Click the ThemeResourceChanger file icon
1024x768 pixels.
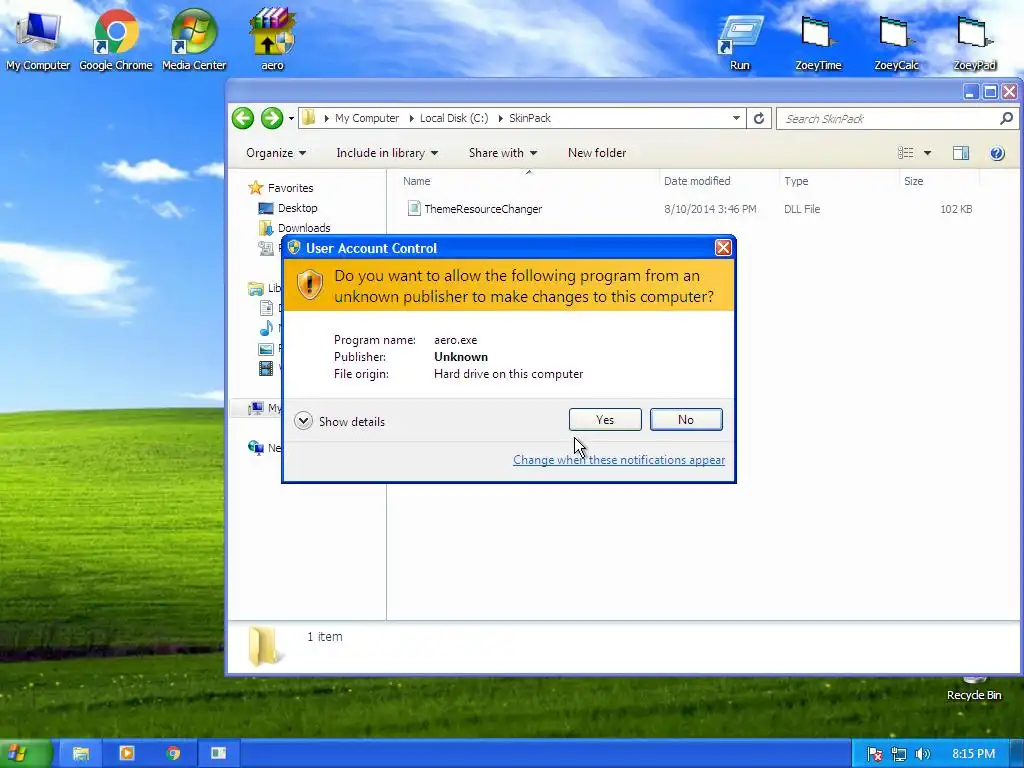pos(413,208)
